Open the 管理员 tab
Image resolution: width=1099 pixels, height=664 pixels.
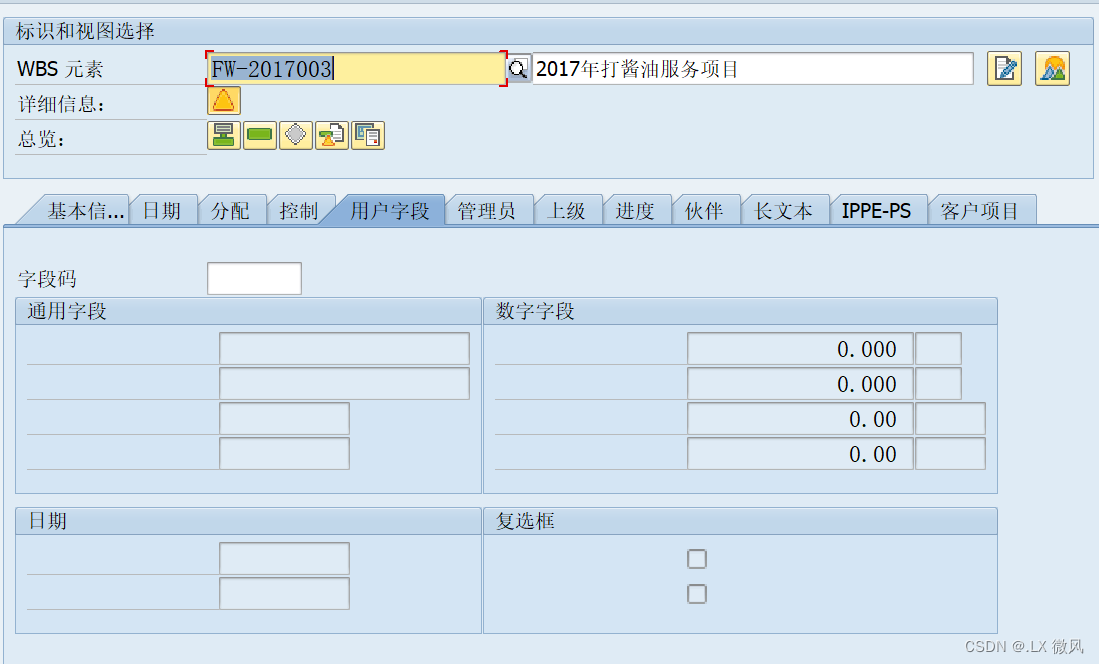tap(489, 209)
